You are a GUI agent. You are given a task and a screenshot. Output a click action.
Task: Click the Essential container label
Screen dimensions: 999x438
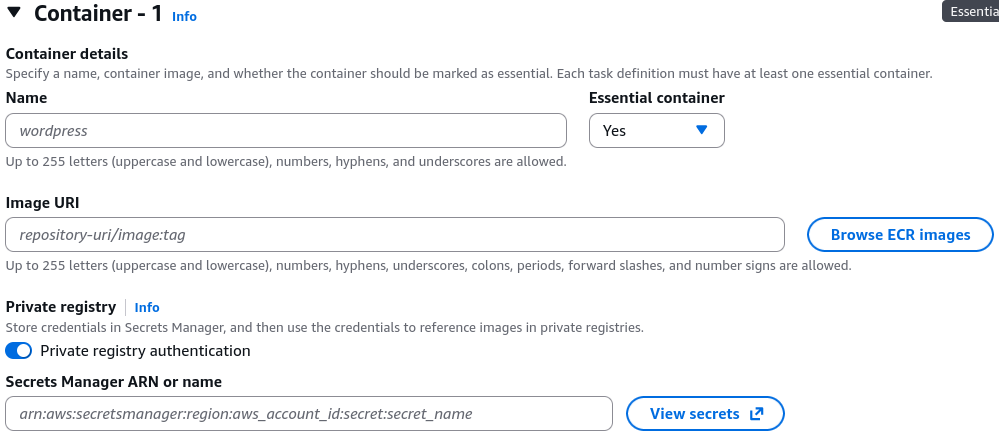(656, 98)
